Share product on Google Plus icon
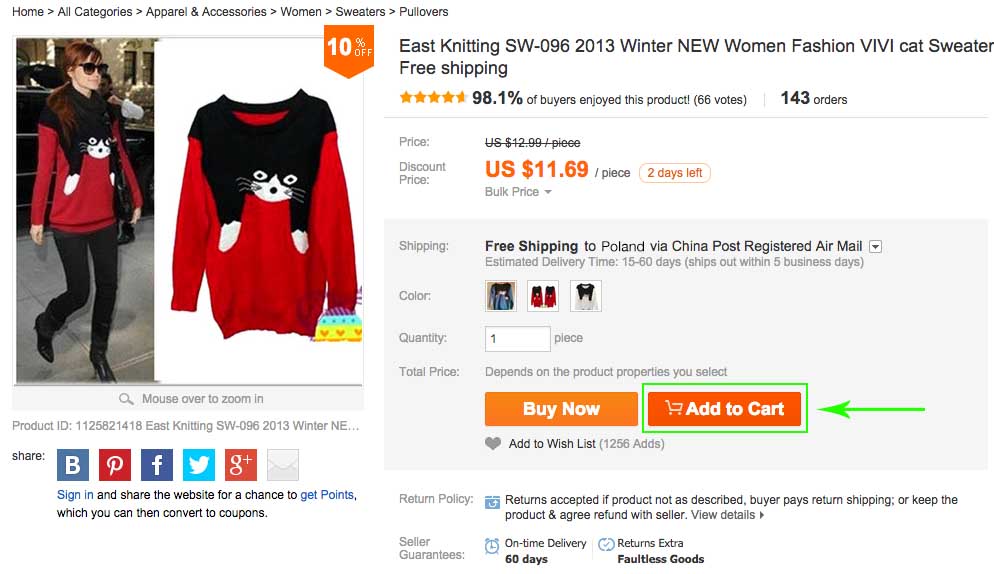This screenshot has height=574, width=994. (241, 465)
